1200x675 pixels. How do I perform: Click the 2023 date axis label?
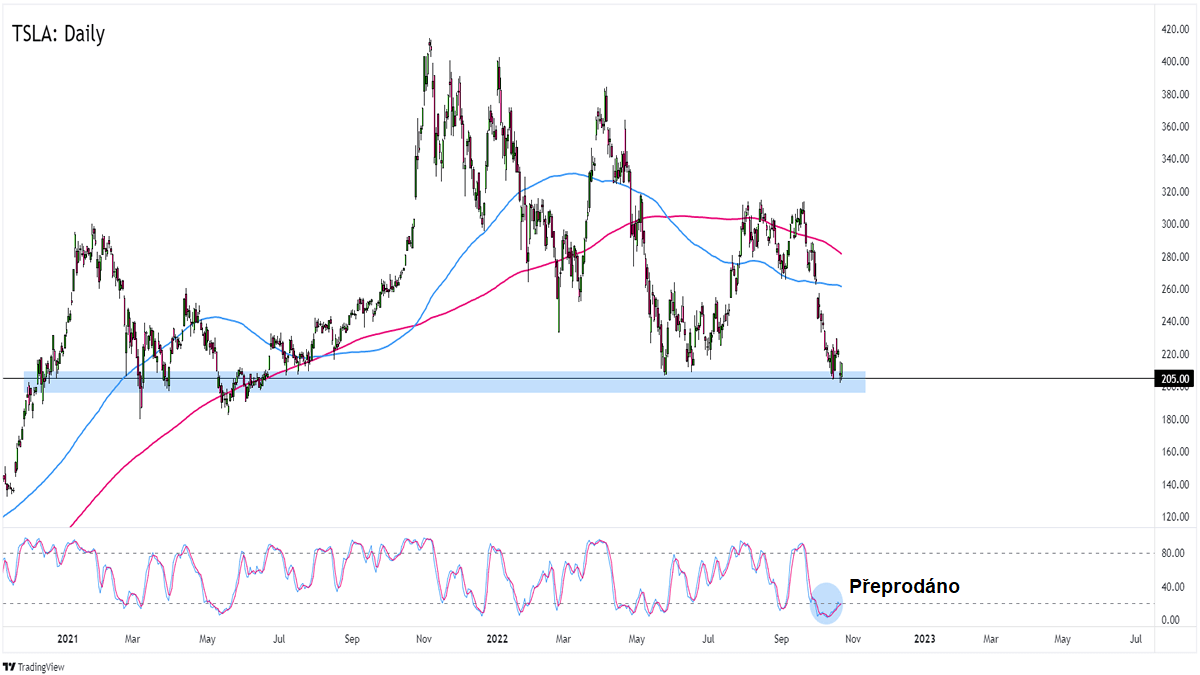(x=924, y=638)
